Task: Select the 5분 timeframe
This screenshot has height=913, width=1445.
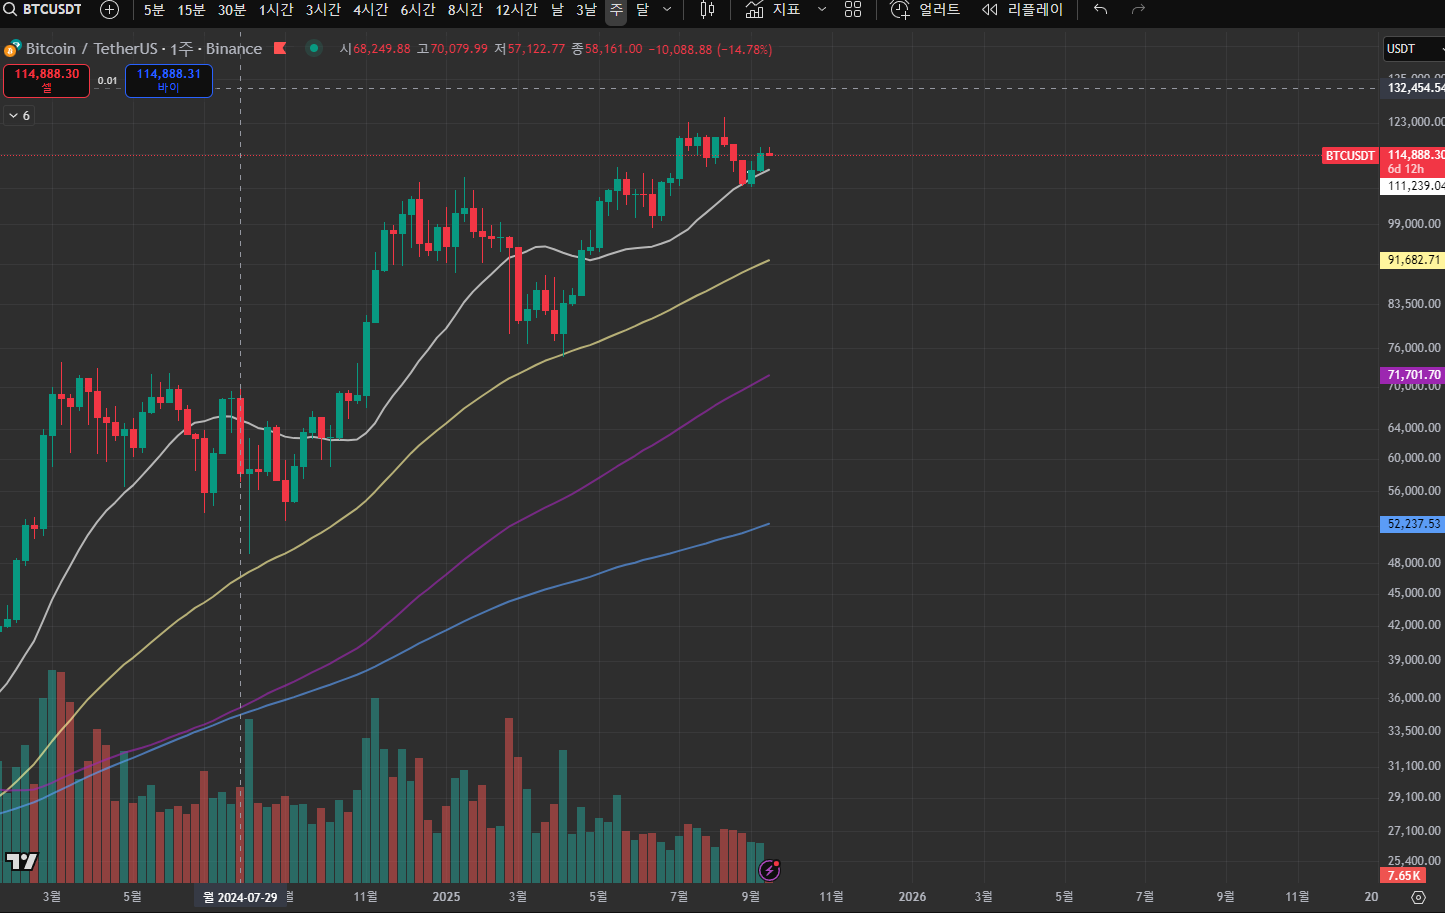Action: click(x=154, y=10)
